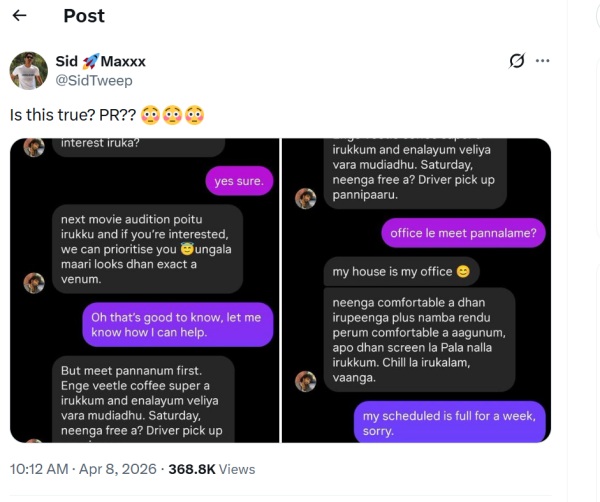Go back using the left arrow
The width and height of the screenshot is (600, 502).
click(x=19, y=16)
